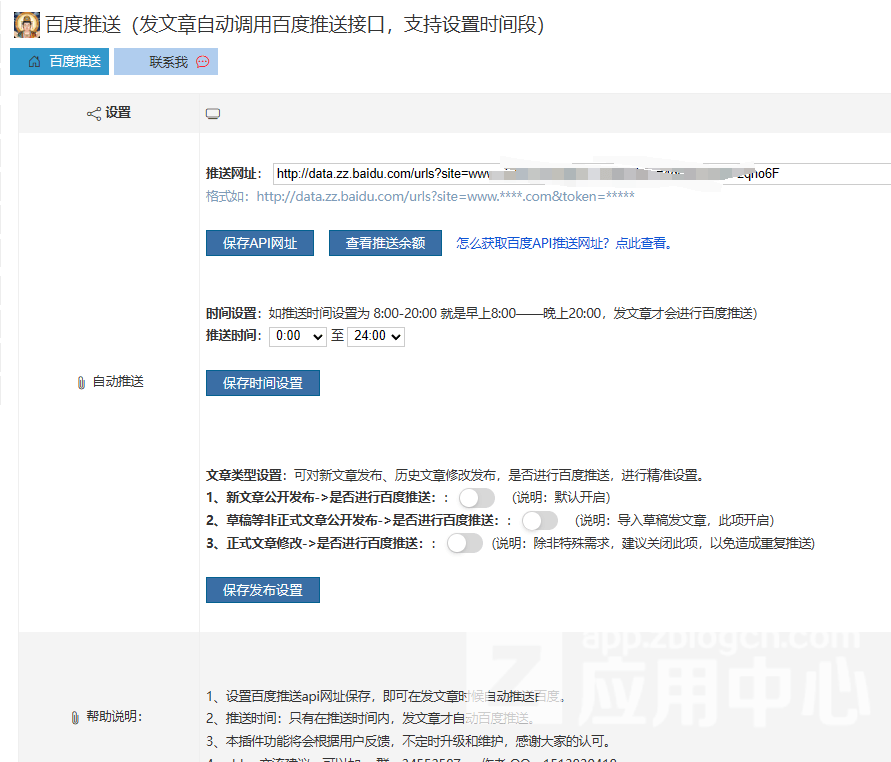Viewport: 891px width, 762px height.
Task: Click the note about 重复推送
Action: coord(653,544)
